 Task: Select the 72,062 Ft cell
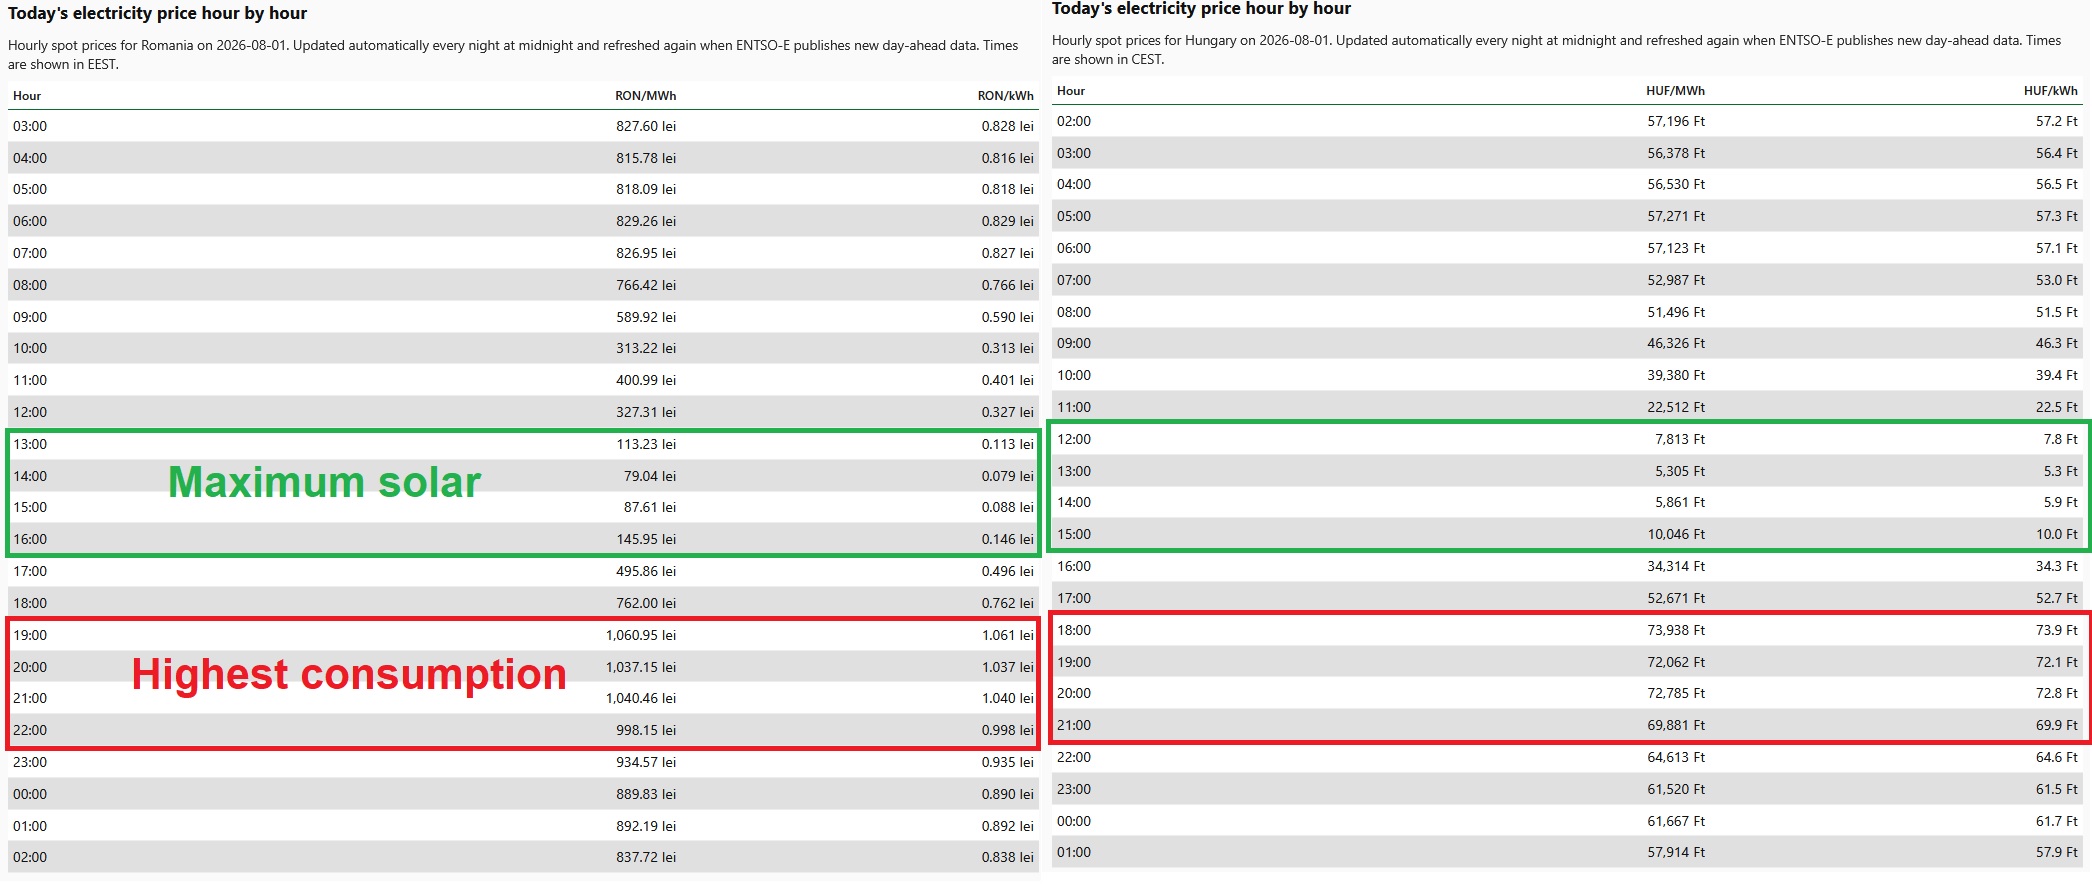(1676, 662)
